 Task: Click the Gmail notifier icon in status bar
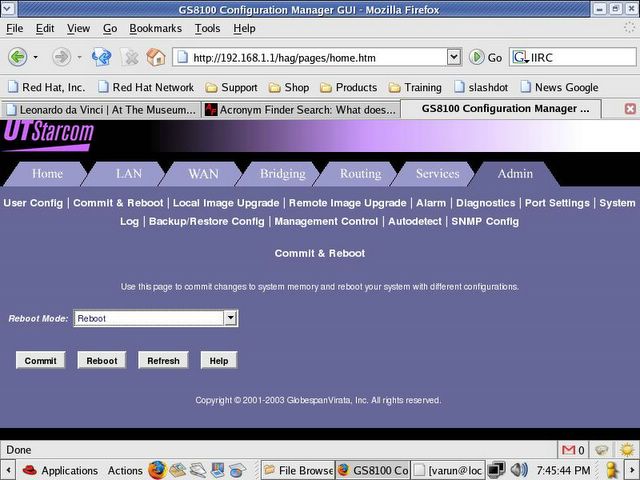pyautogui.click(x=569, y=450)
